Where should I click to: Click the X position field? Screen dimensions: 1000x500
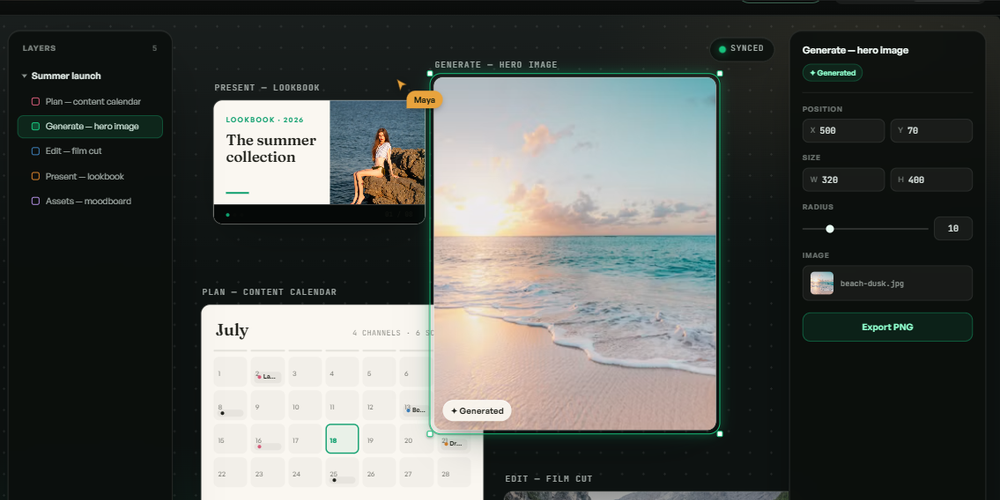pyautogui.click(x=843, y=131)
